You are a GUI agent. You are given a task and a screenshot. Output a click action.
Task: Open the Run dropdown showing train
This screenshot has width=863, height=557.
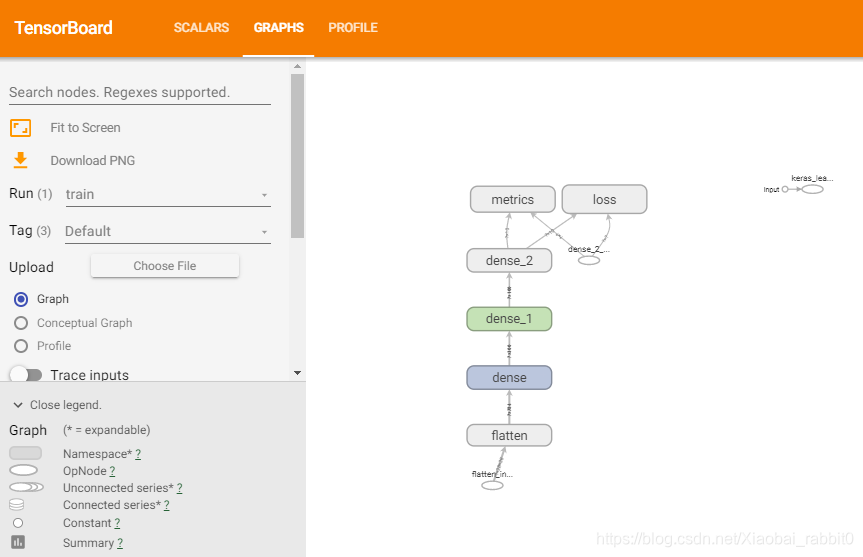click(x=168, y=194)
